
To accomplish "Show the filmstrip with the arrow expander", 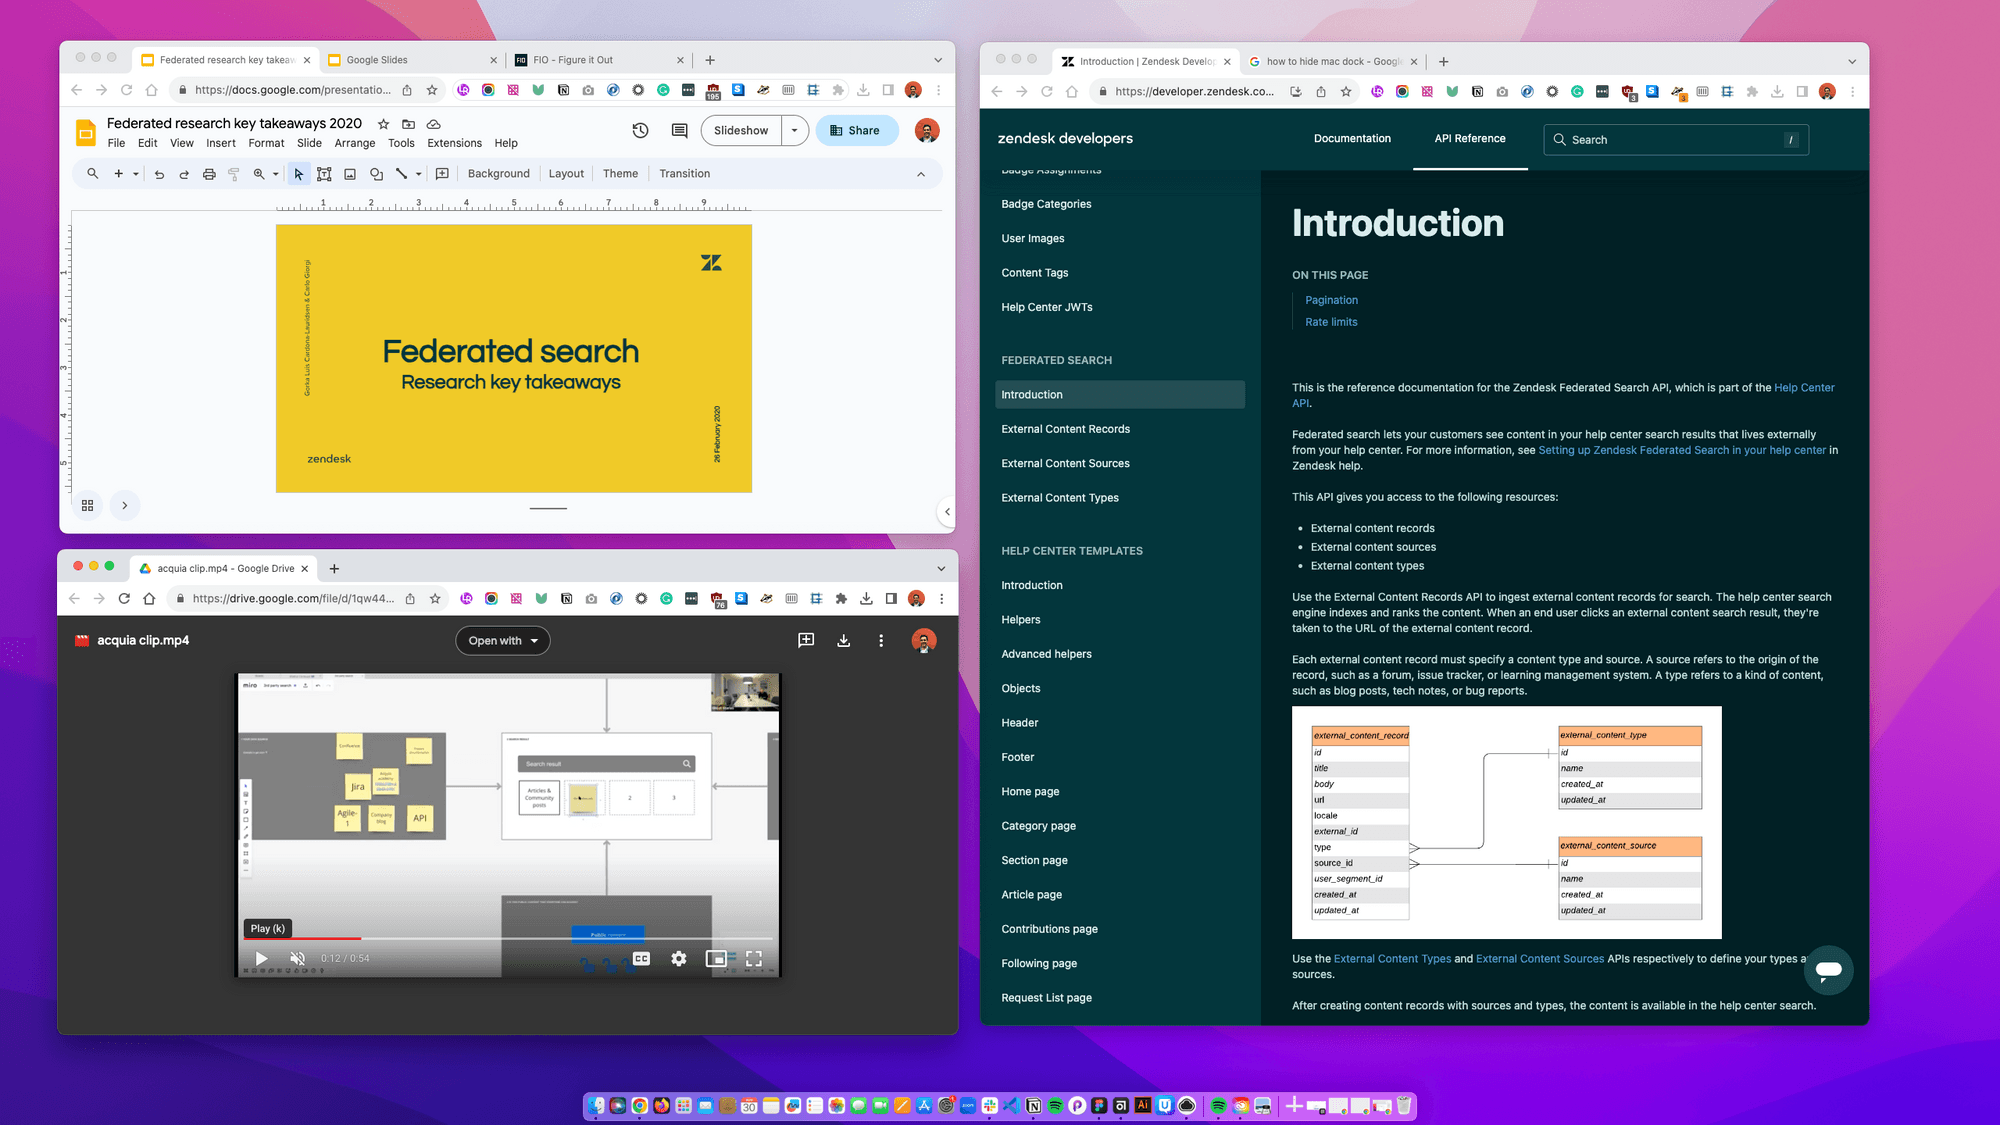I will pyautogui.click(x=125, y=505).
